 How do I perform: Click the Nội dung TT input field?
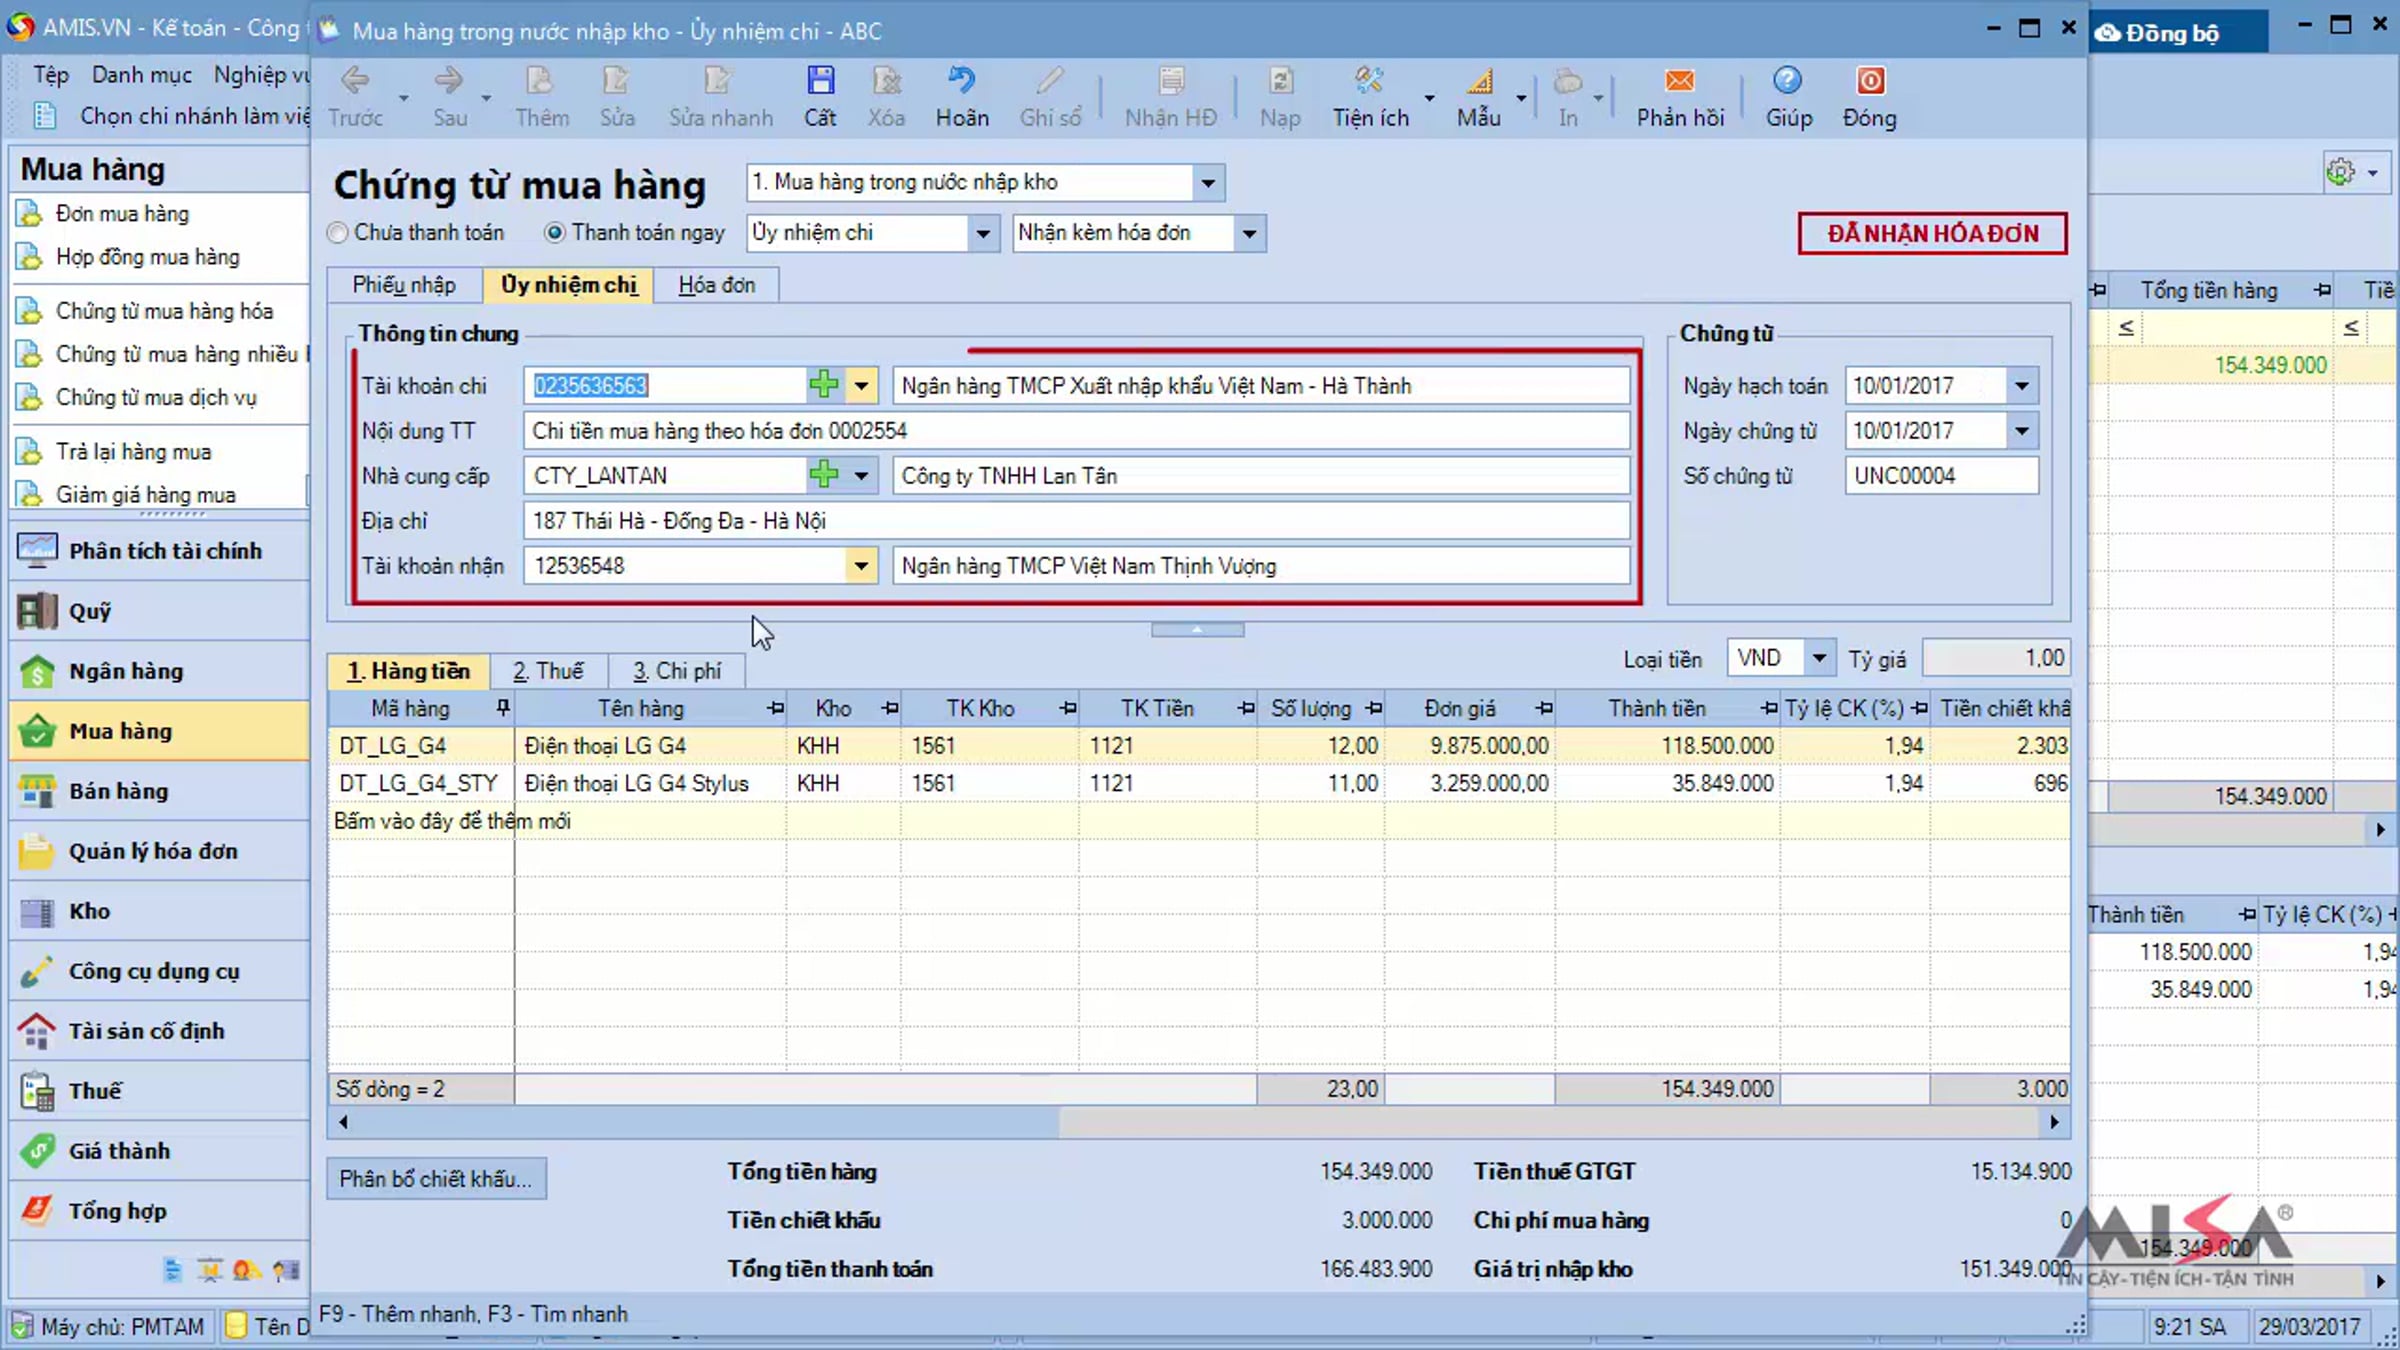click(x=1077, y=431)
